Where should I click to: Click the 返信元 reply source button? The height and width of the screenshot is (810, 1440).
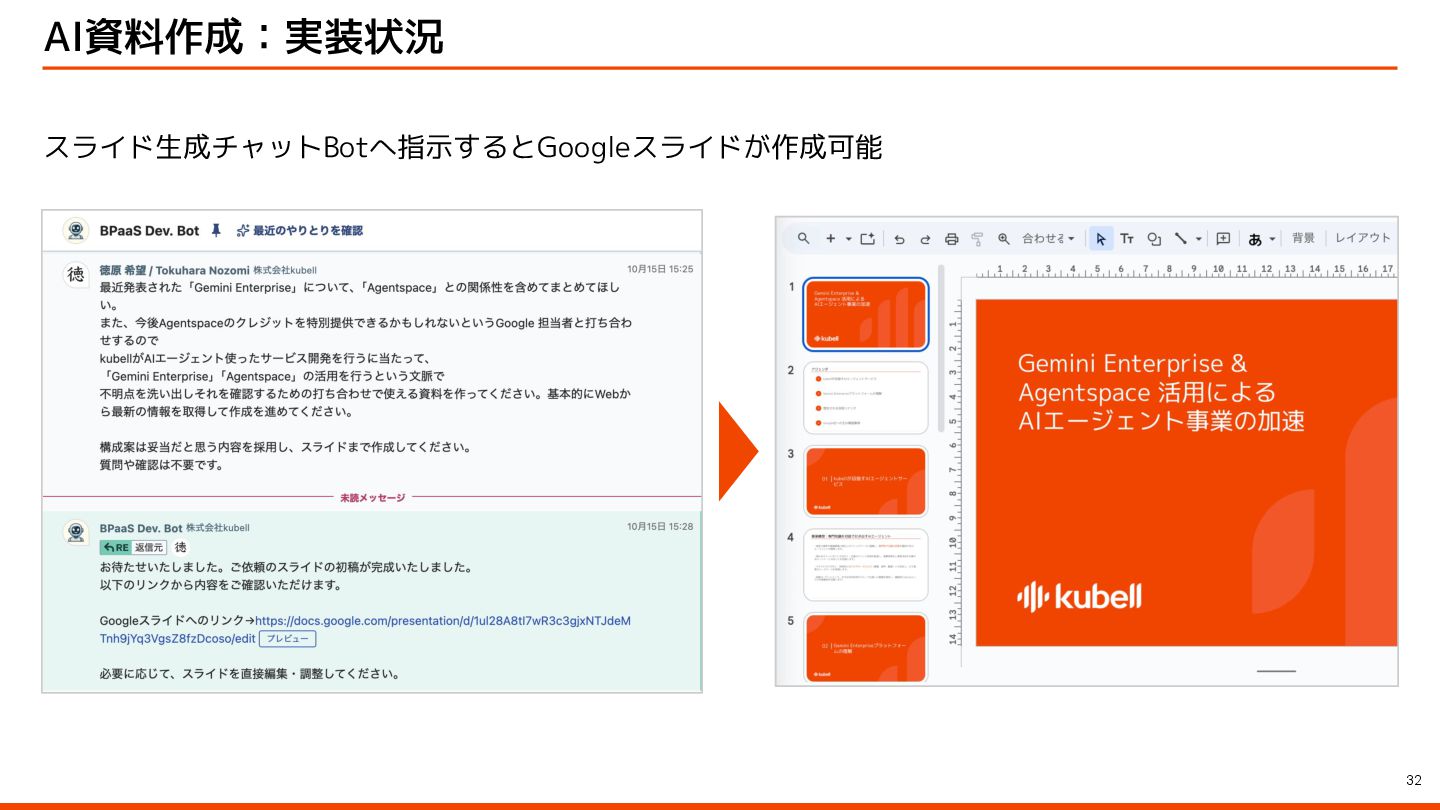149,547
